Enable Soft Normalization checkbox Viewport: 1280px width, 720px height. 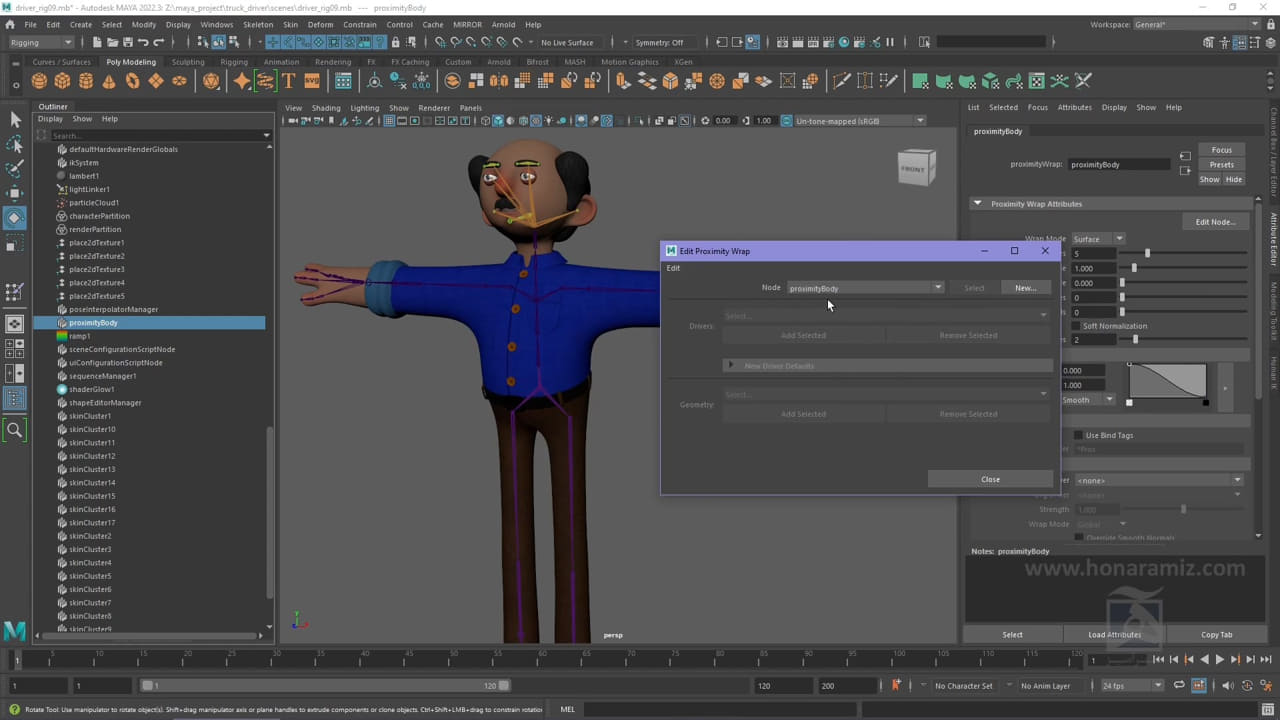pyautogui.click(x=1077, y=326)
